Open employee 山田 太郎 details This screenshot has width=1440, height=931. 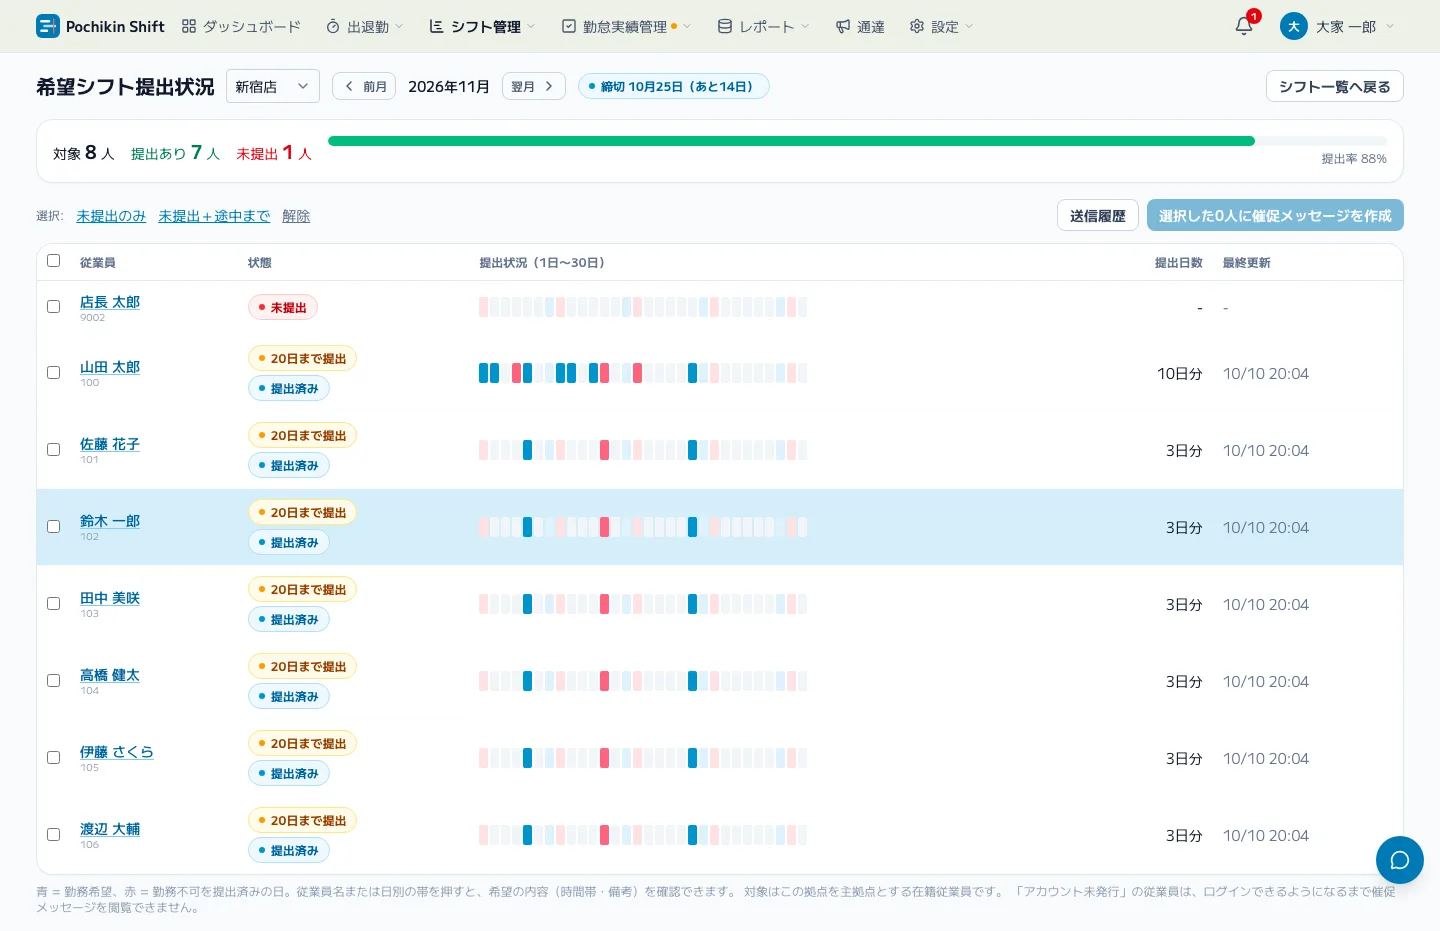tap(110, 367)
